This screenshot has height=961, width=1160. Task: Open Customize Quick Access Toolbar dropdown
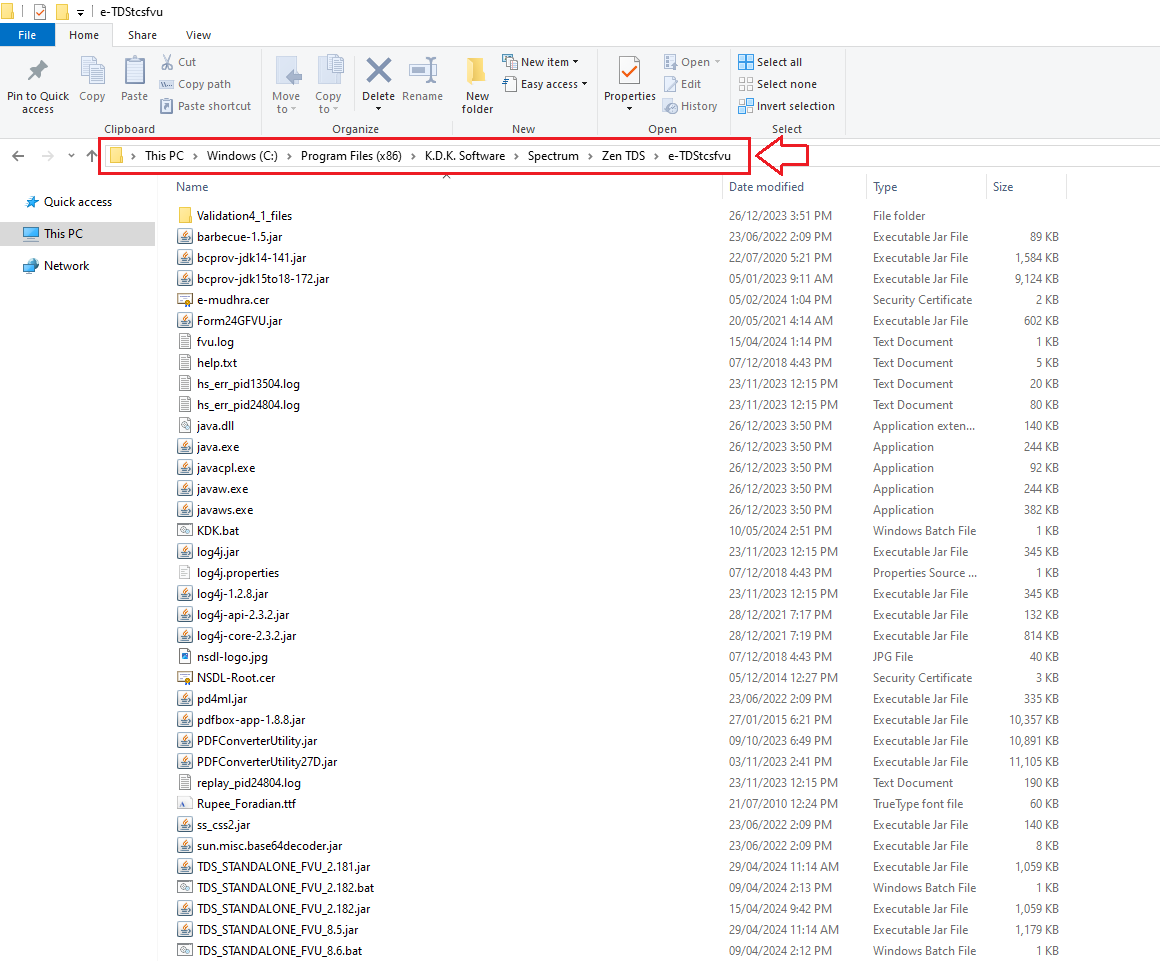pyautogui.click(x=80, y=13)
